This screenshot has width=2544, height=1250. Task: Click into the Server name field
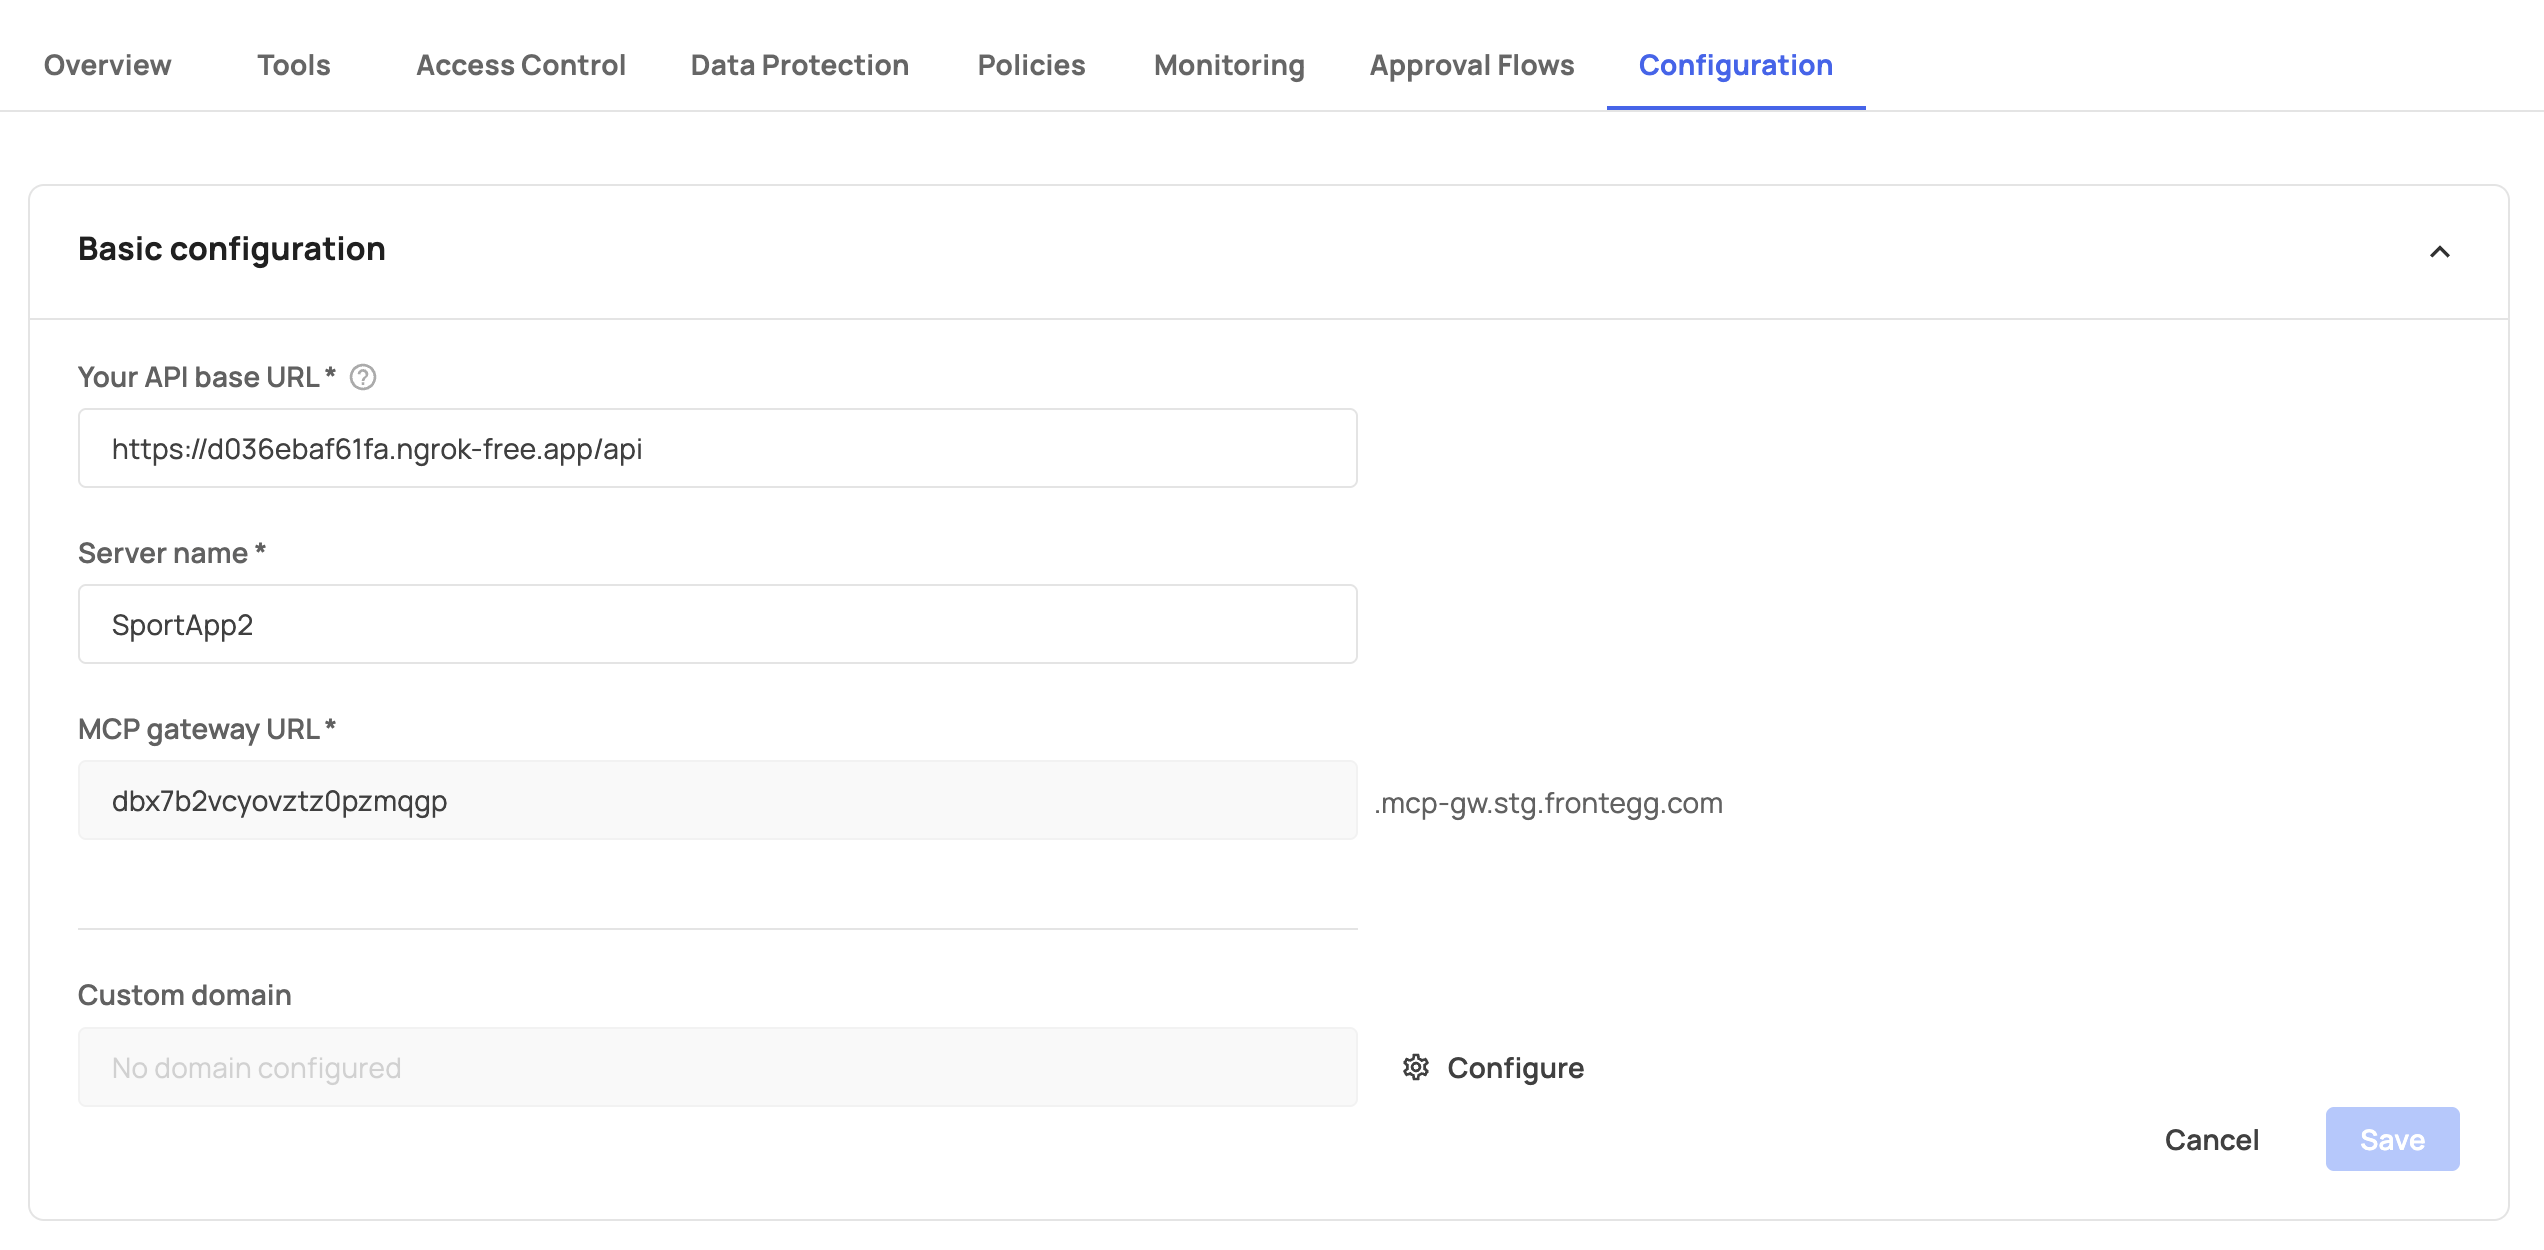tap(717, 624)
